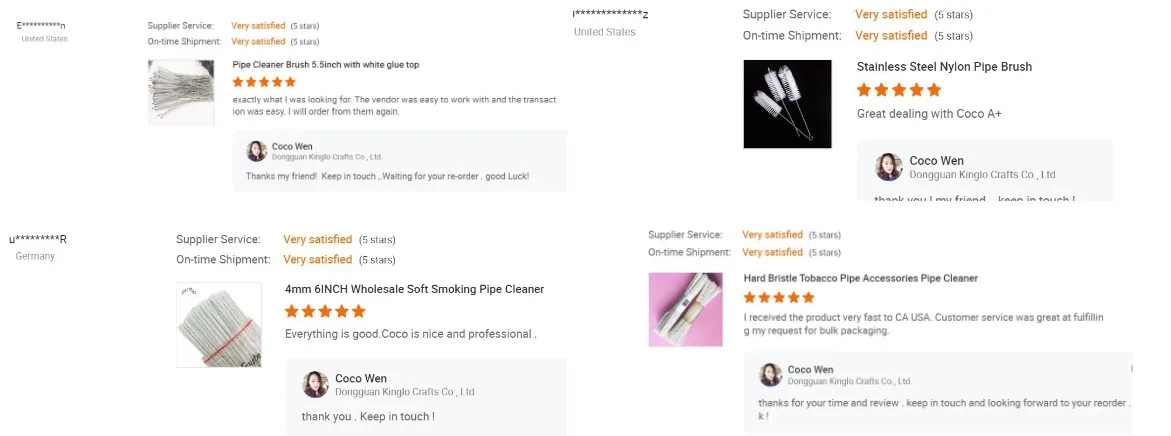The height and width of the screenshot is (436, 1171).
Task: Open 'Stainless Steel Nylon Pipe Brush' product title
Action: 944,67
